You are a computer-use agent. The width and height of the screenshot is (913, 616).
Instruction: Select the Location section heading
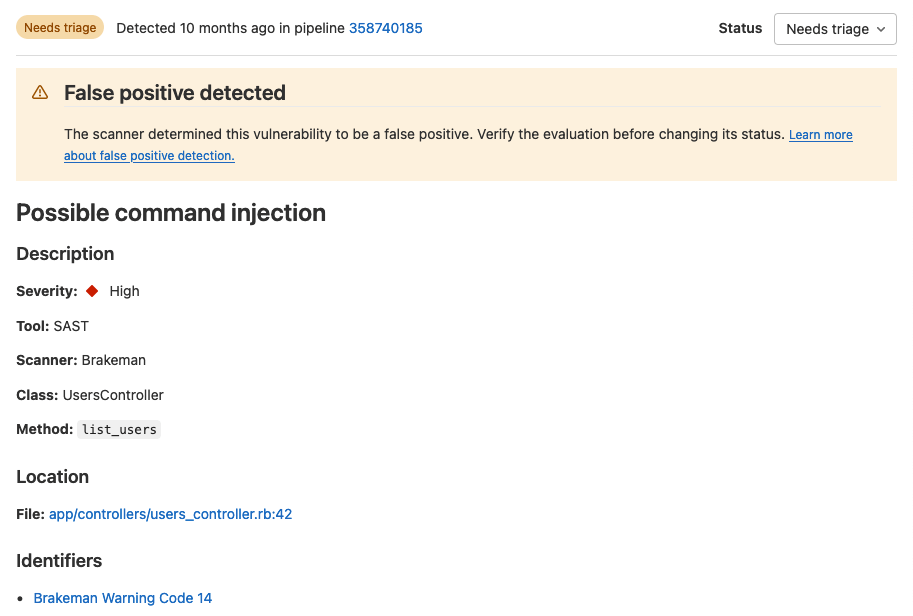click(x=52, y=477)
